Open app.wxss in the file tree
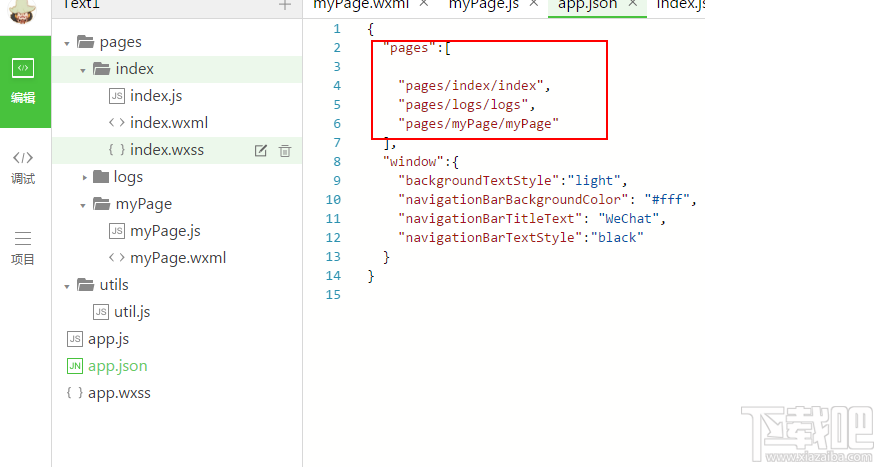This screenshot has height=467, width=881. (177, 393)
